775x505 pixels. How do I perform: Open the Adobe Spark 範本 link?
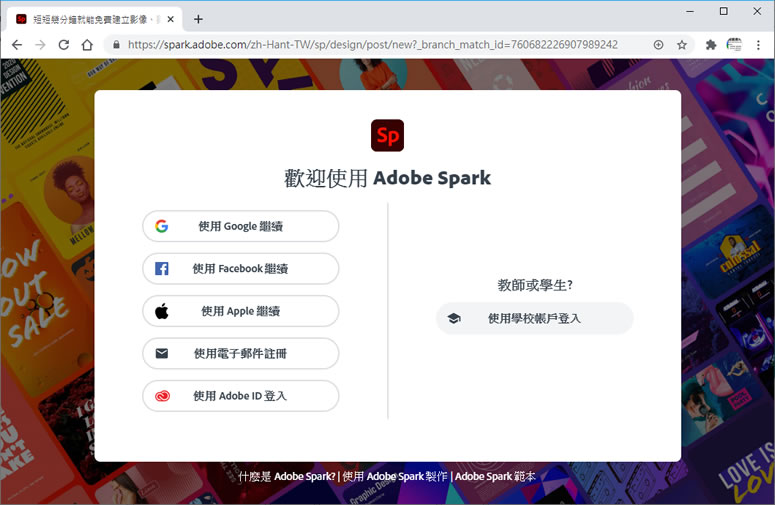coord(495,476)
